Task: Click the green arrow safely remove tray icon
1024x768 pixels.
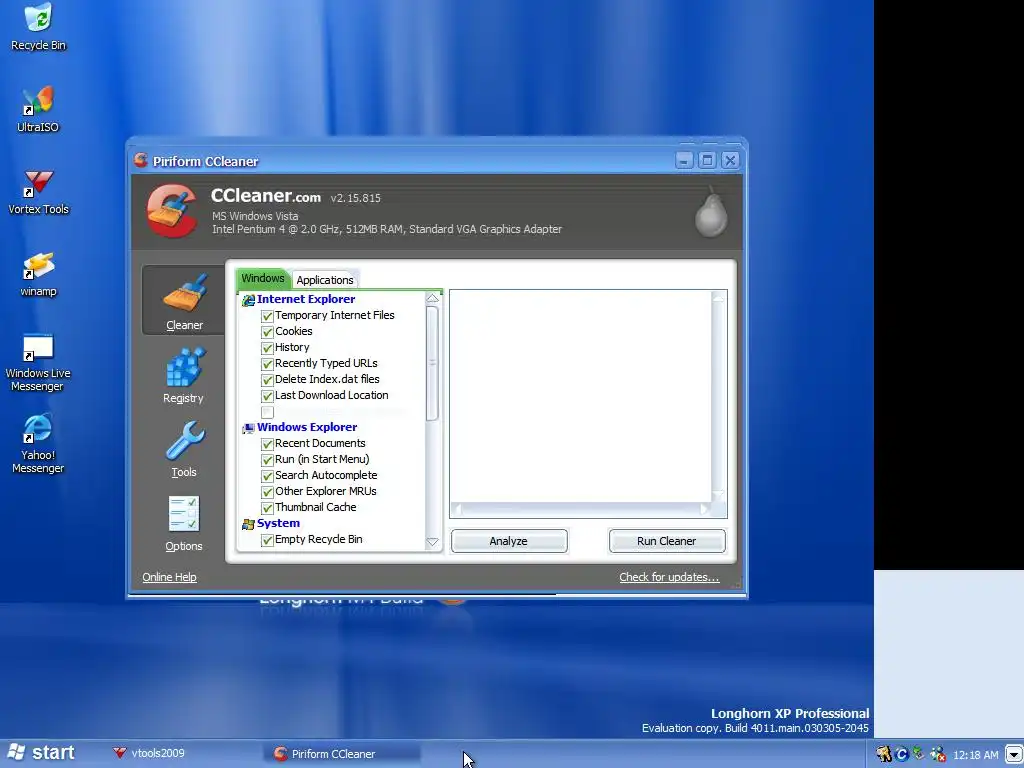Action: pos(919,754)
